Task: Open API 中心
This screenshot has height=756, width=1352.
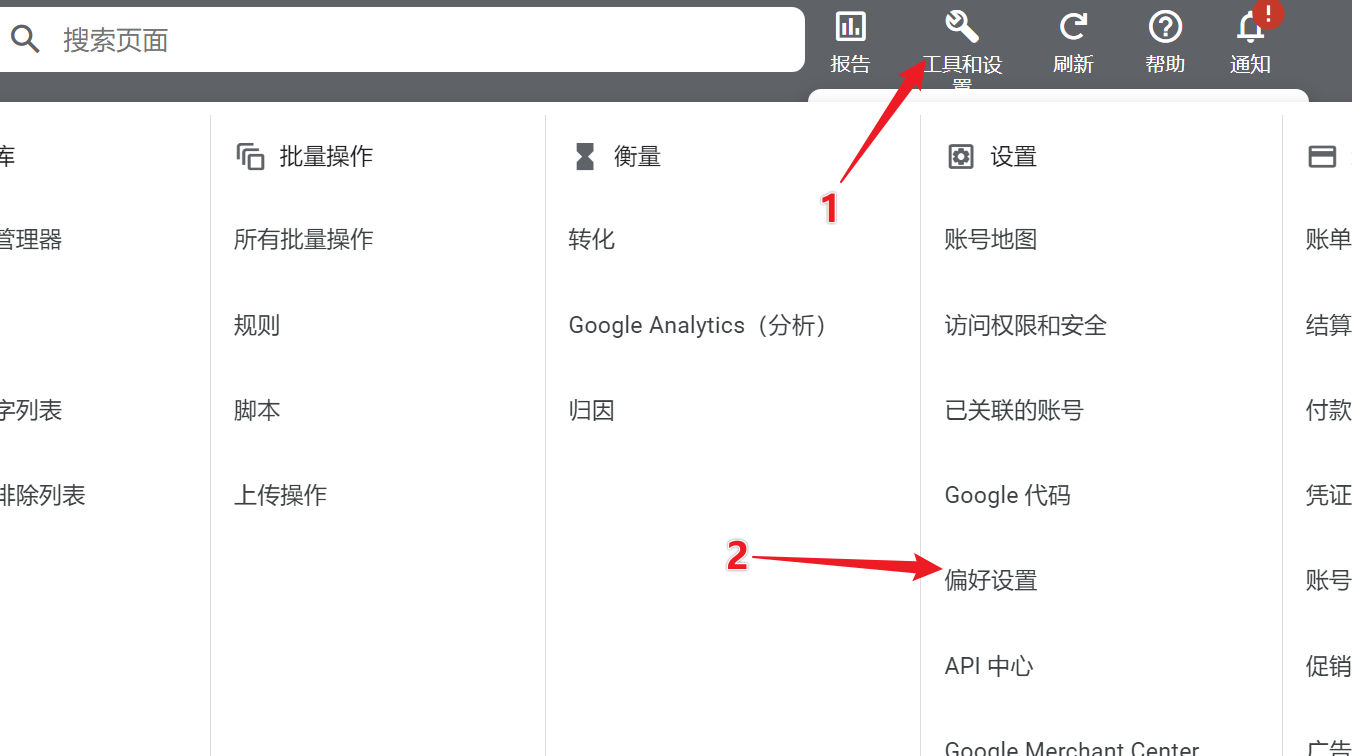Action: point(988,666)
